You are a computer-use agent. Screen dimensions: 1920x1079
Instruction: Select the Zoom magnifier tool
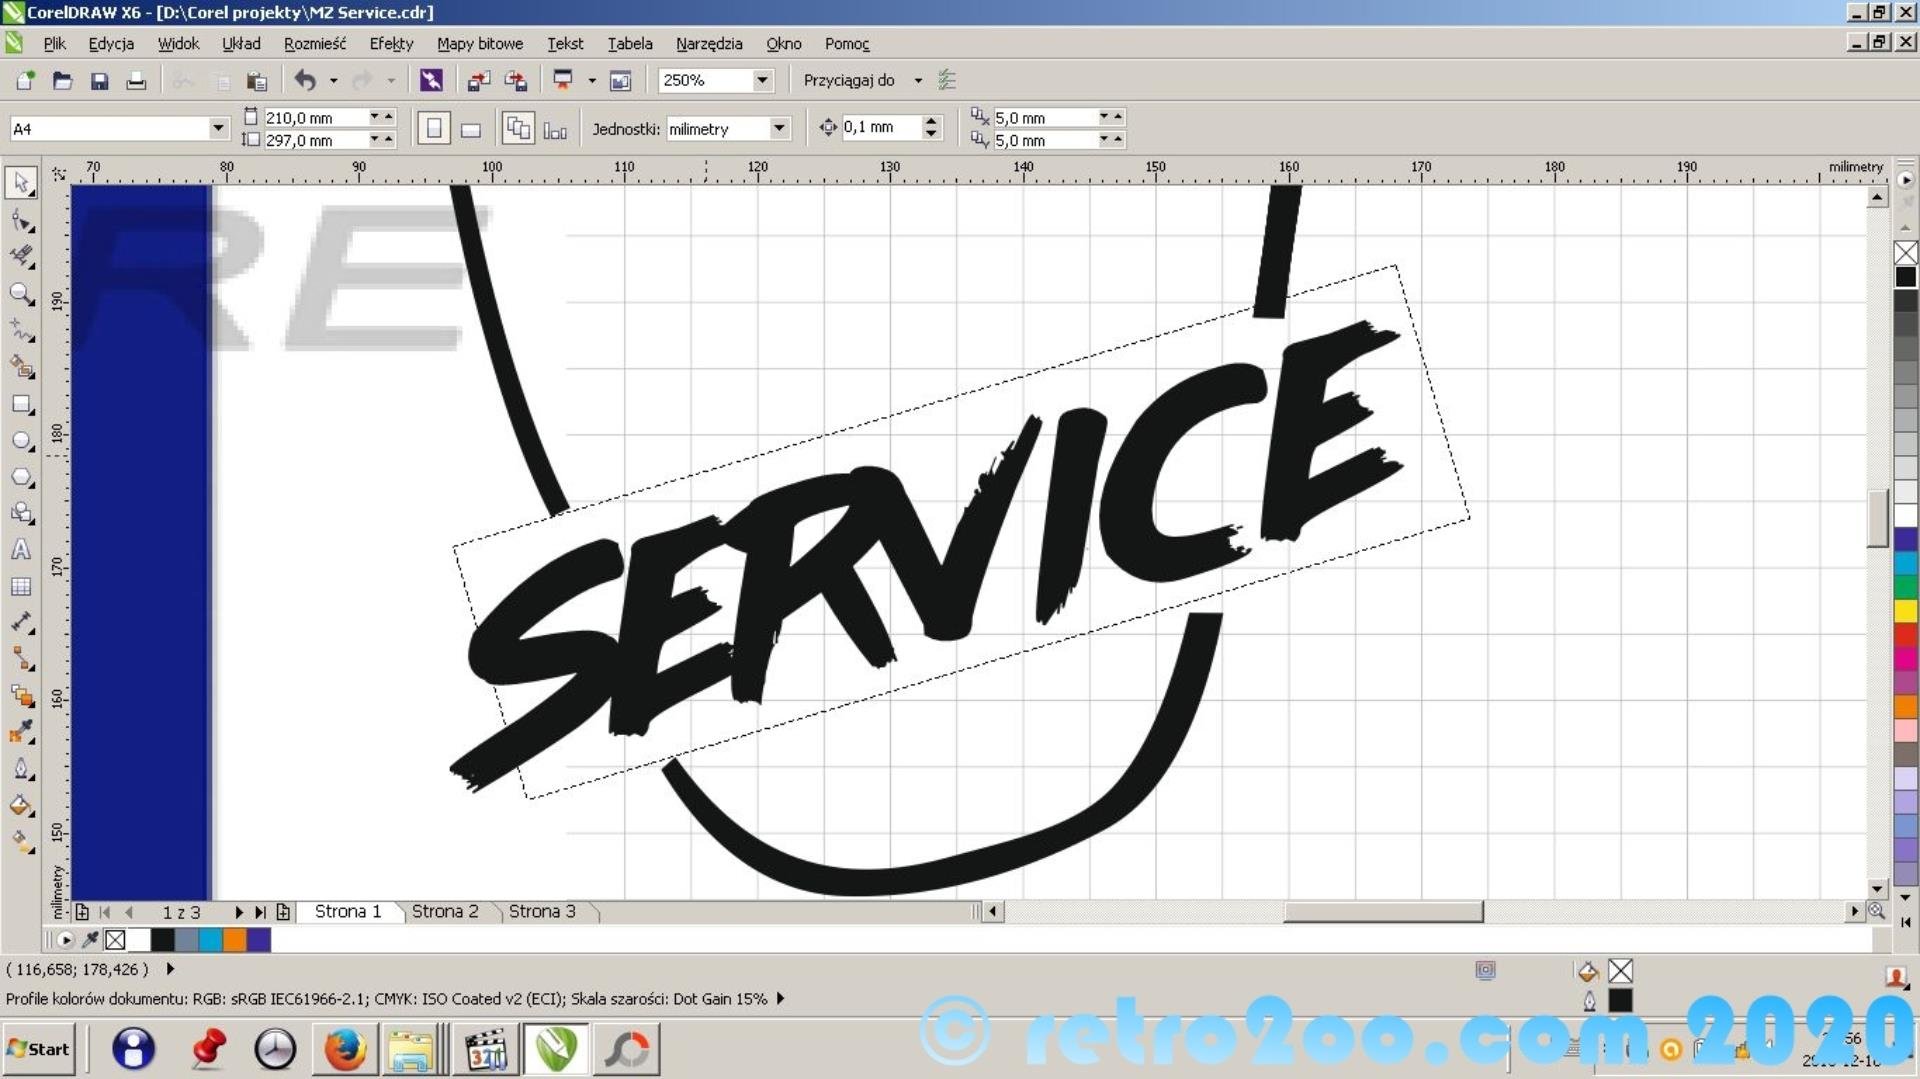click(x=21, y=293)
